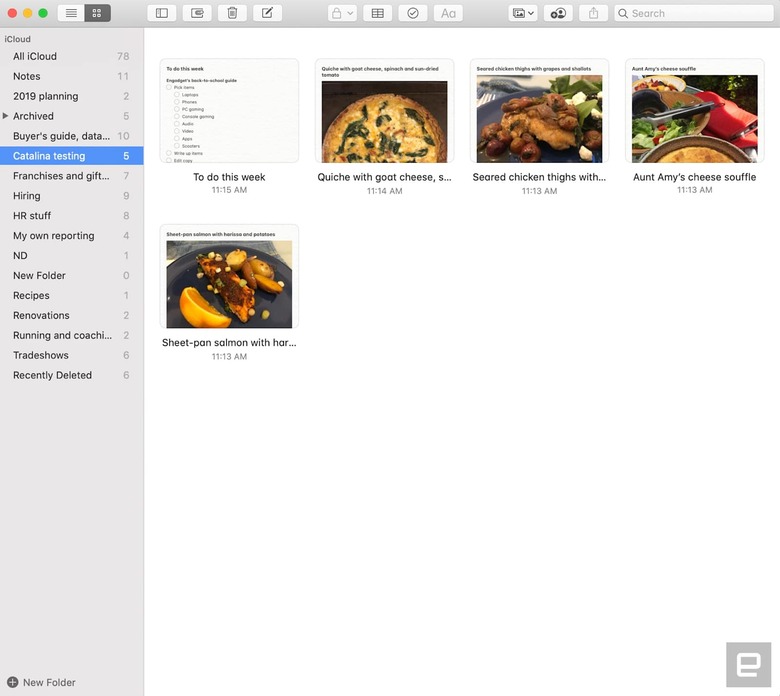Open My own reporting folder
The height and width of the screenshot is (696, 780).
click(x=72, y=235)
